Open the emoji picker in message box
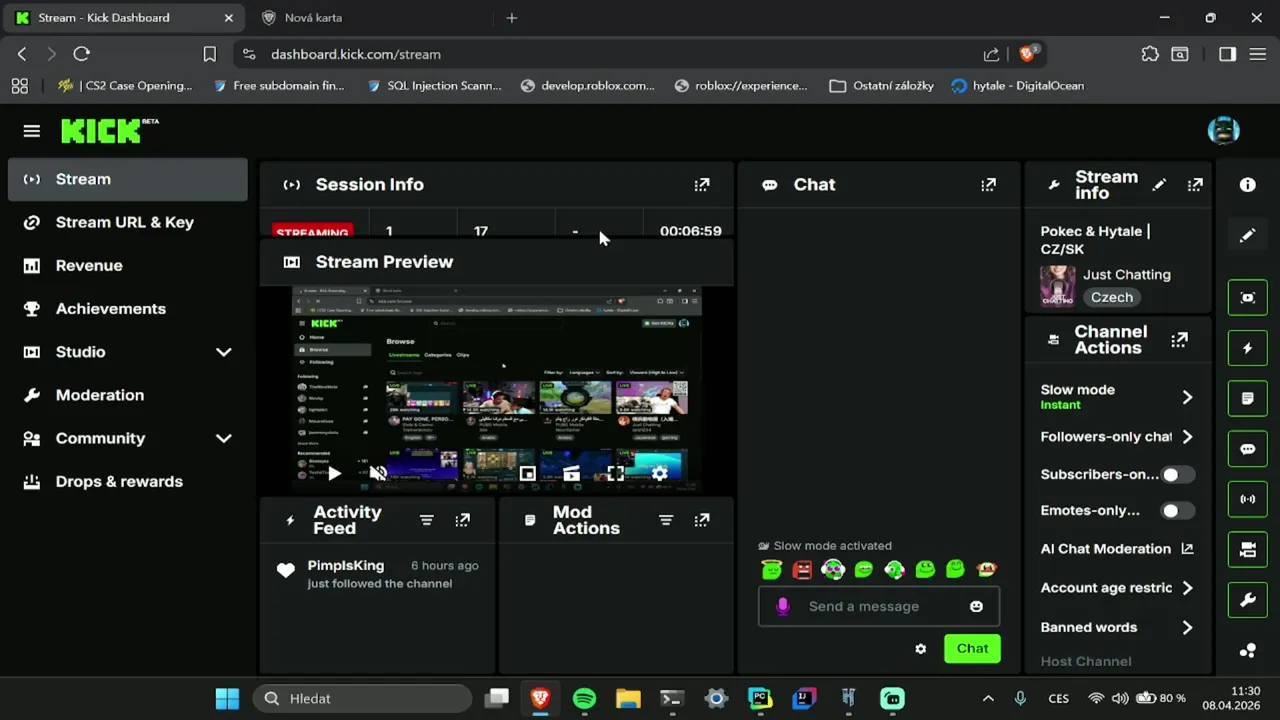The height and width of the screenshot is (720, 1280). [x=977, y=606]
